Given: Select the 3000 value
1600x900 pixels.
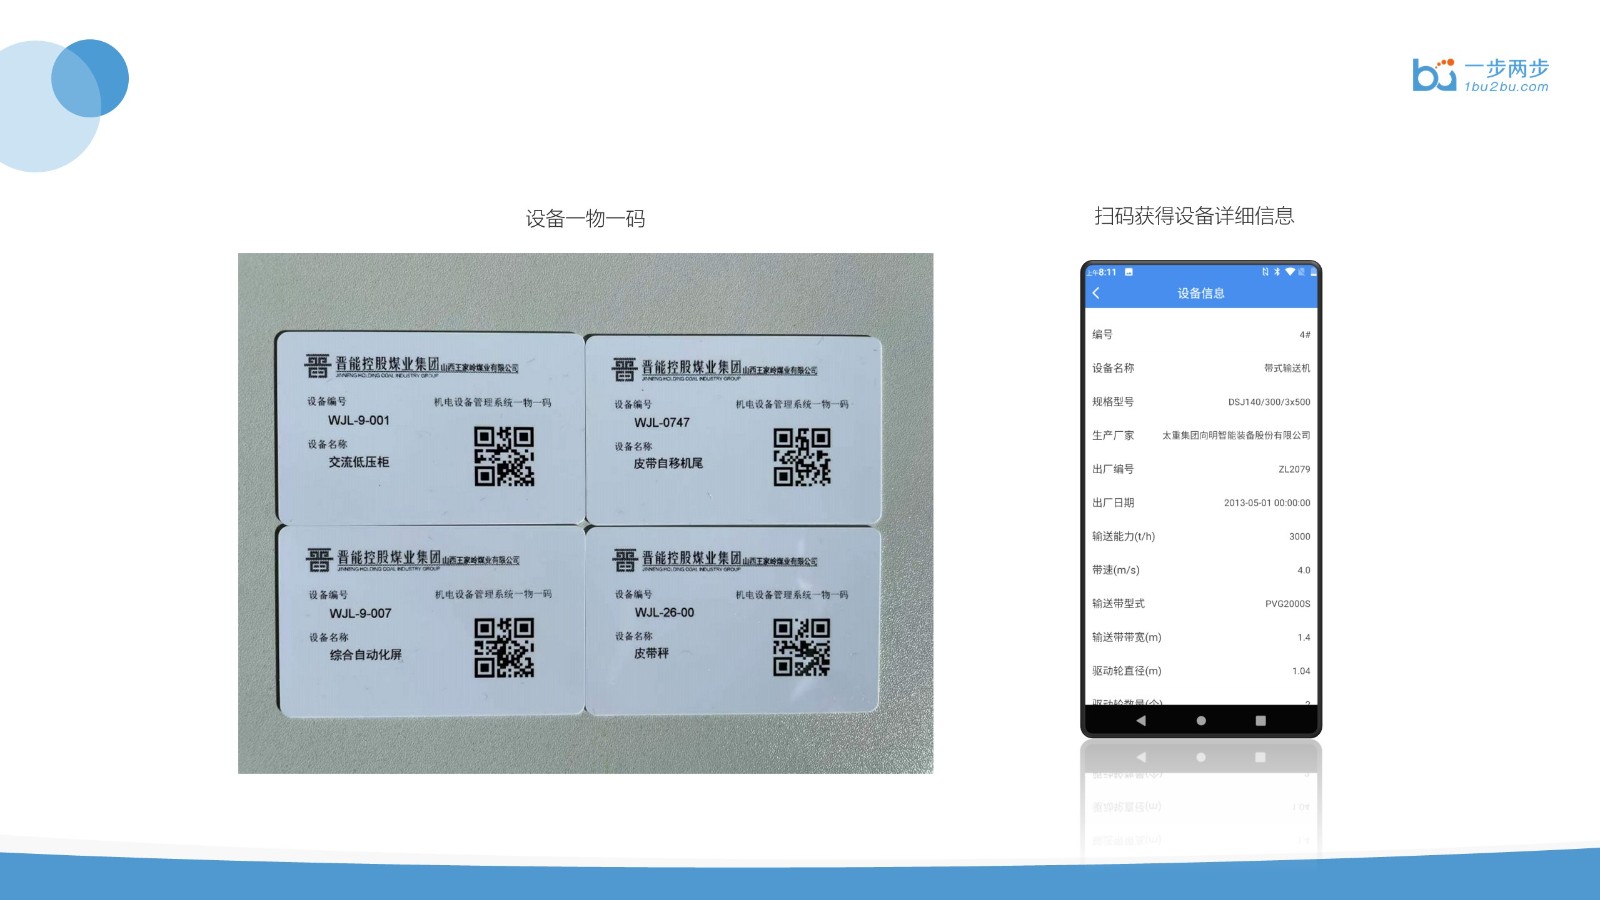Looking at the screenshot, I should pyautogui.click(x=1300, y=537).
